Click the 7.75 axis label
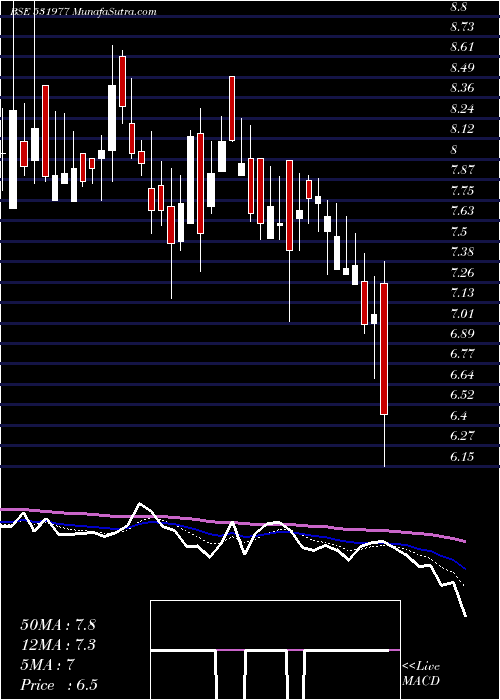This screenshot has width=500, height=700. (462, 191)
